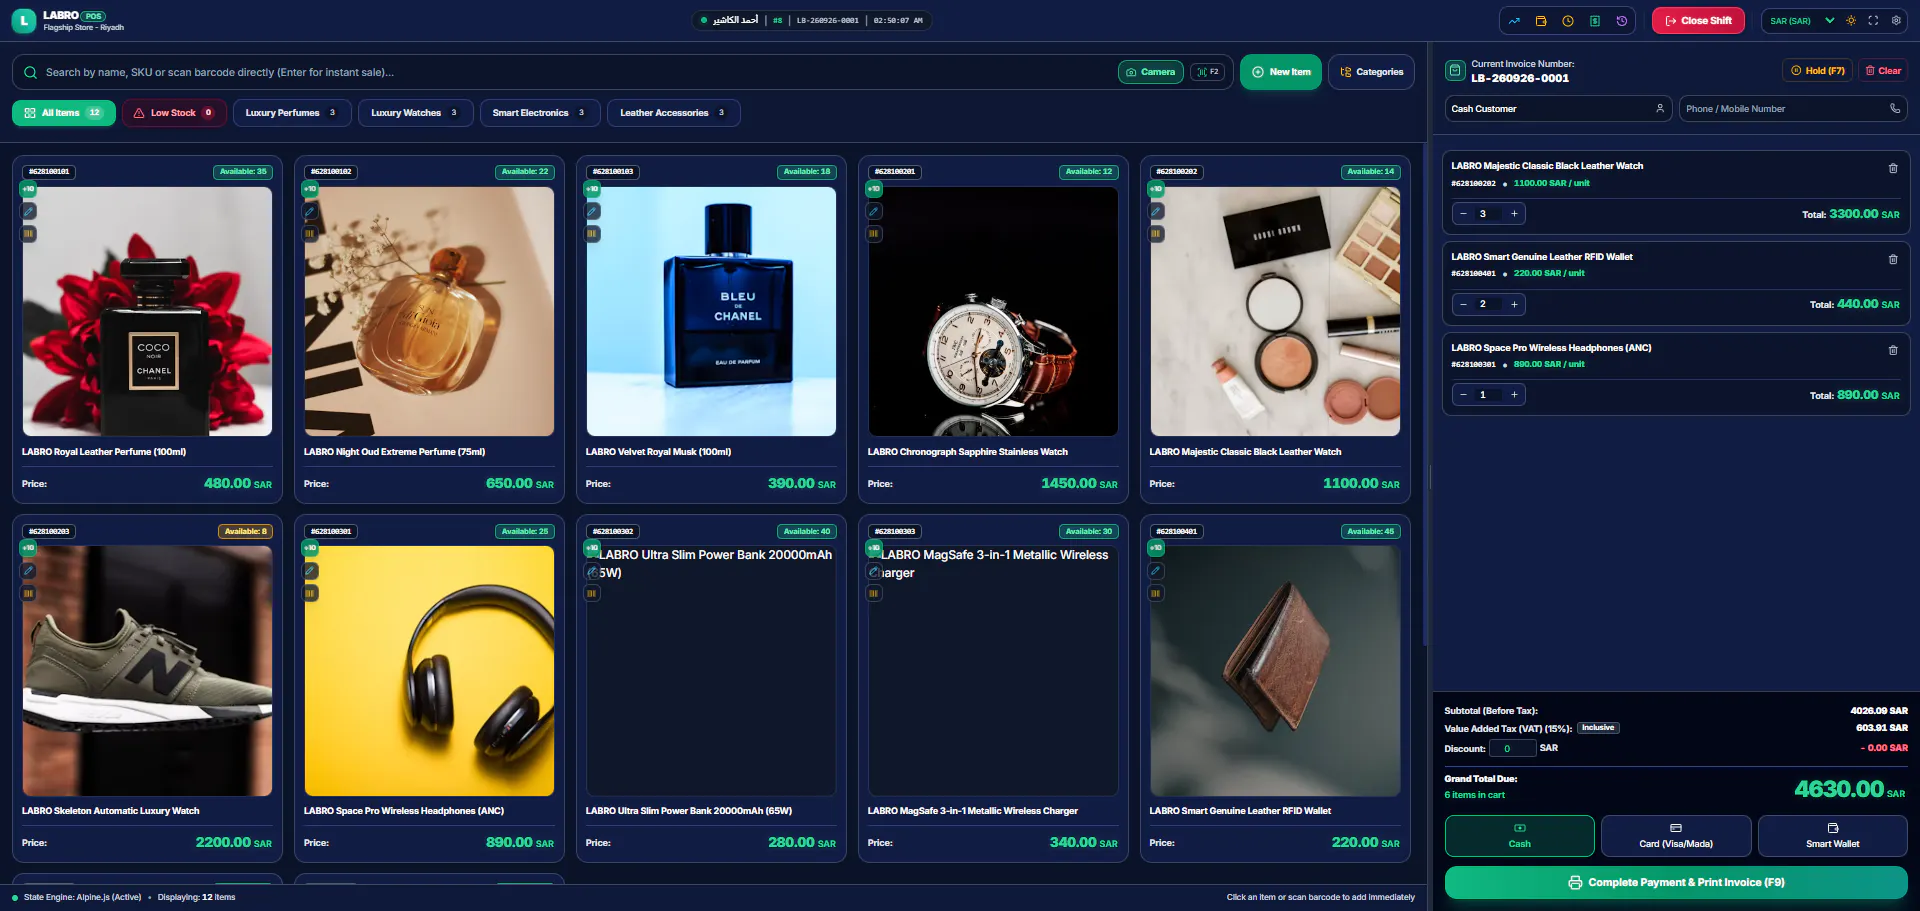
Task: Increase Headphones quantity in cart
Action: coord(1514,395)
